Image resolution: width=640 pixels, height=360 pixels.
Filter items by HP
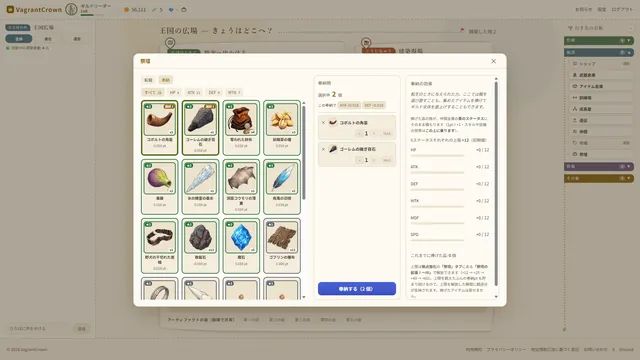coord(174,93)
